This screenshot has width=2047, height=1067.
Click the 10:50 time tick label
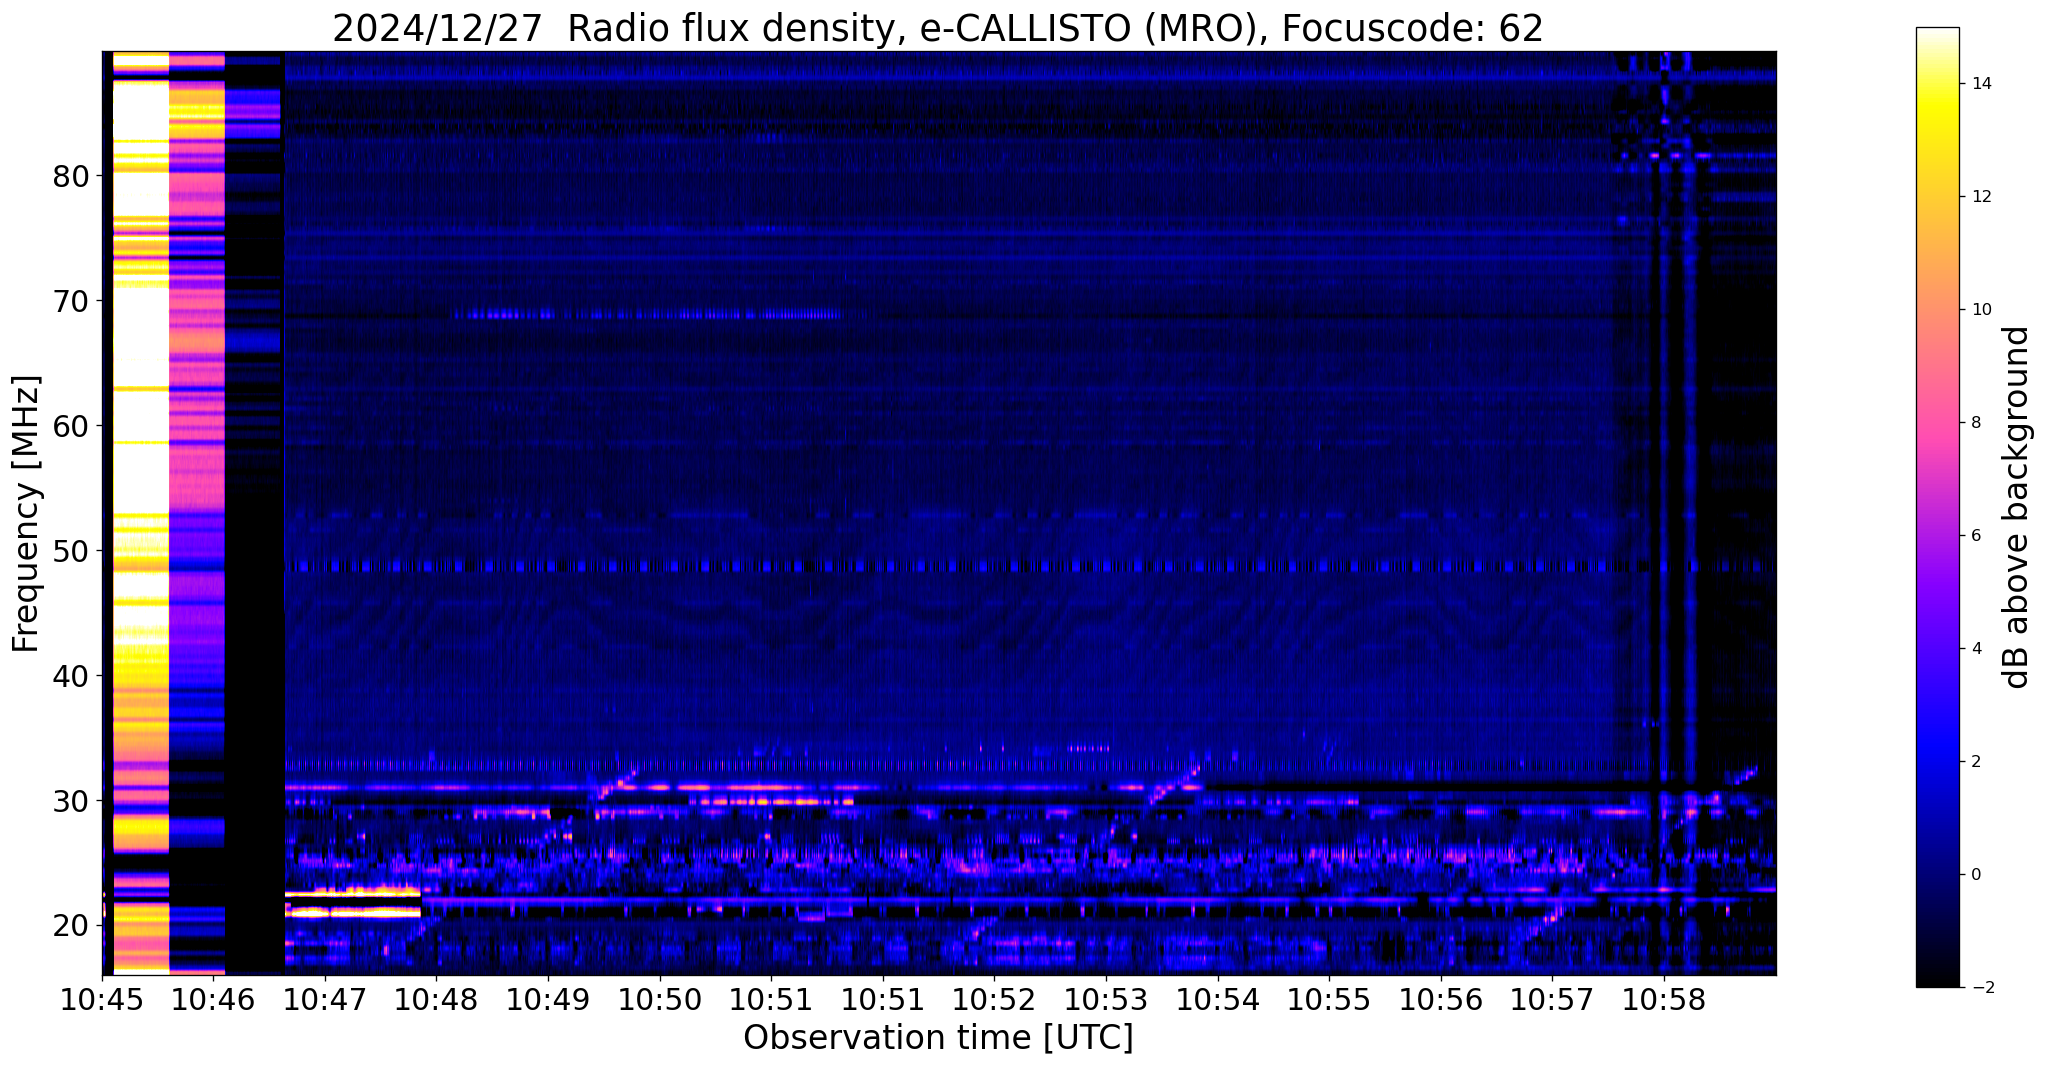[660, 1000]
